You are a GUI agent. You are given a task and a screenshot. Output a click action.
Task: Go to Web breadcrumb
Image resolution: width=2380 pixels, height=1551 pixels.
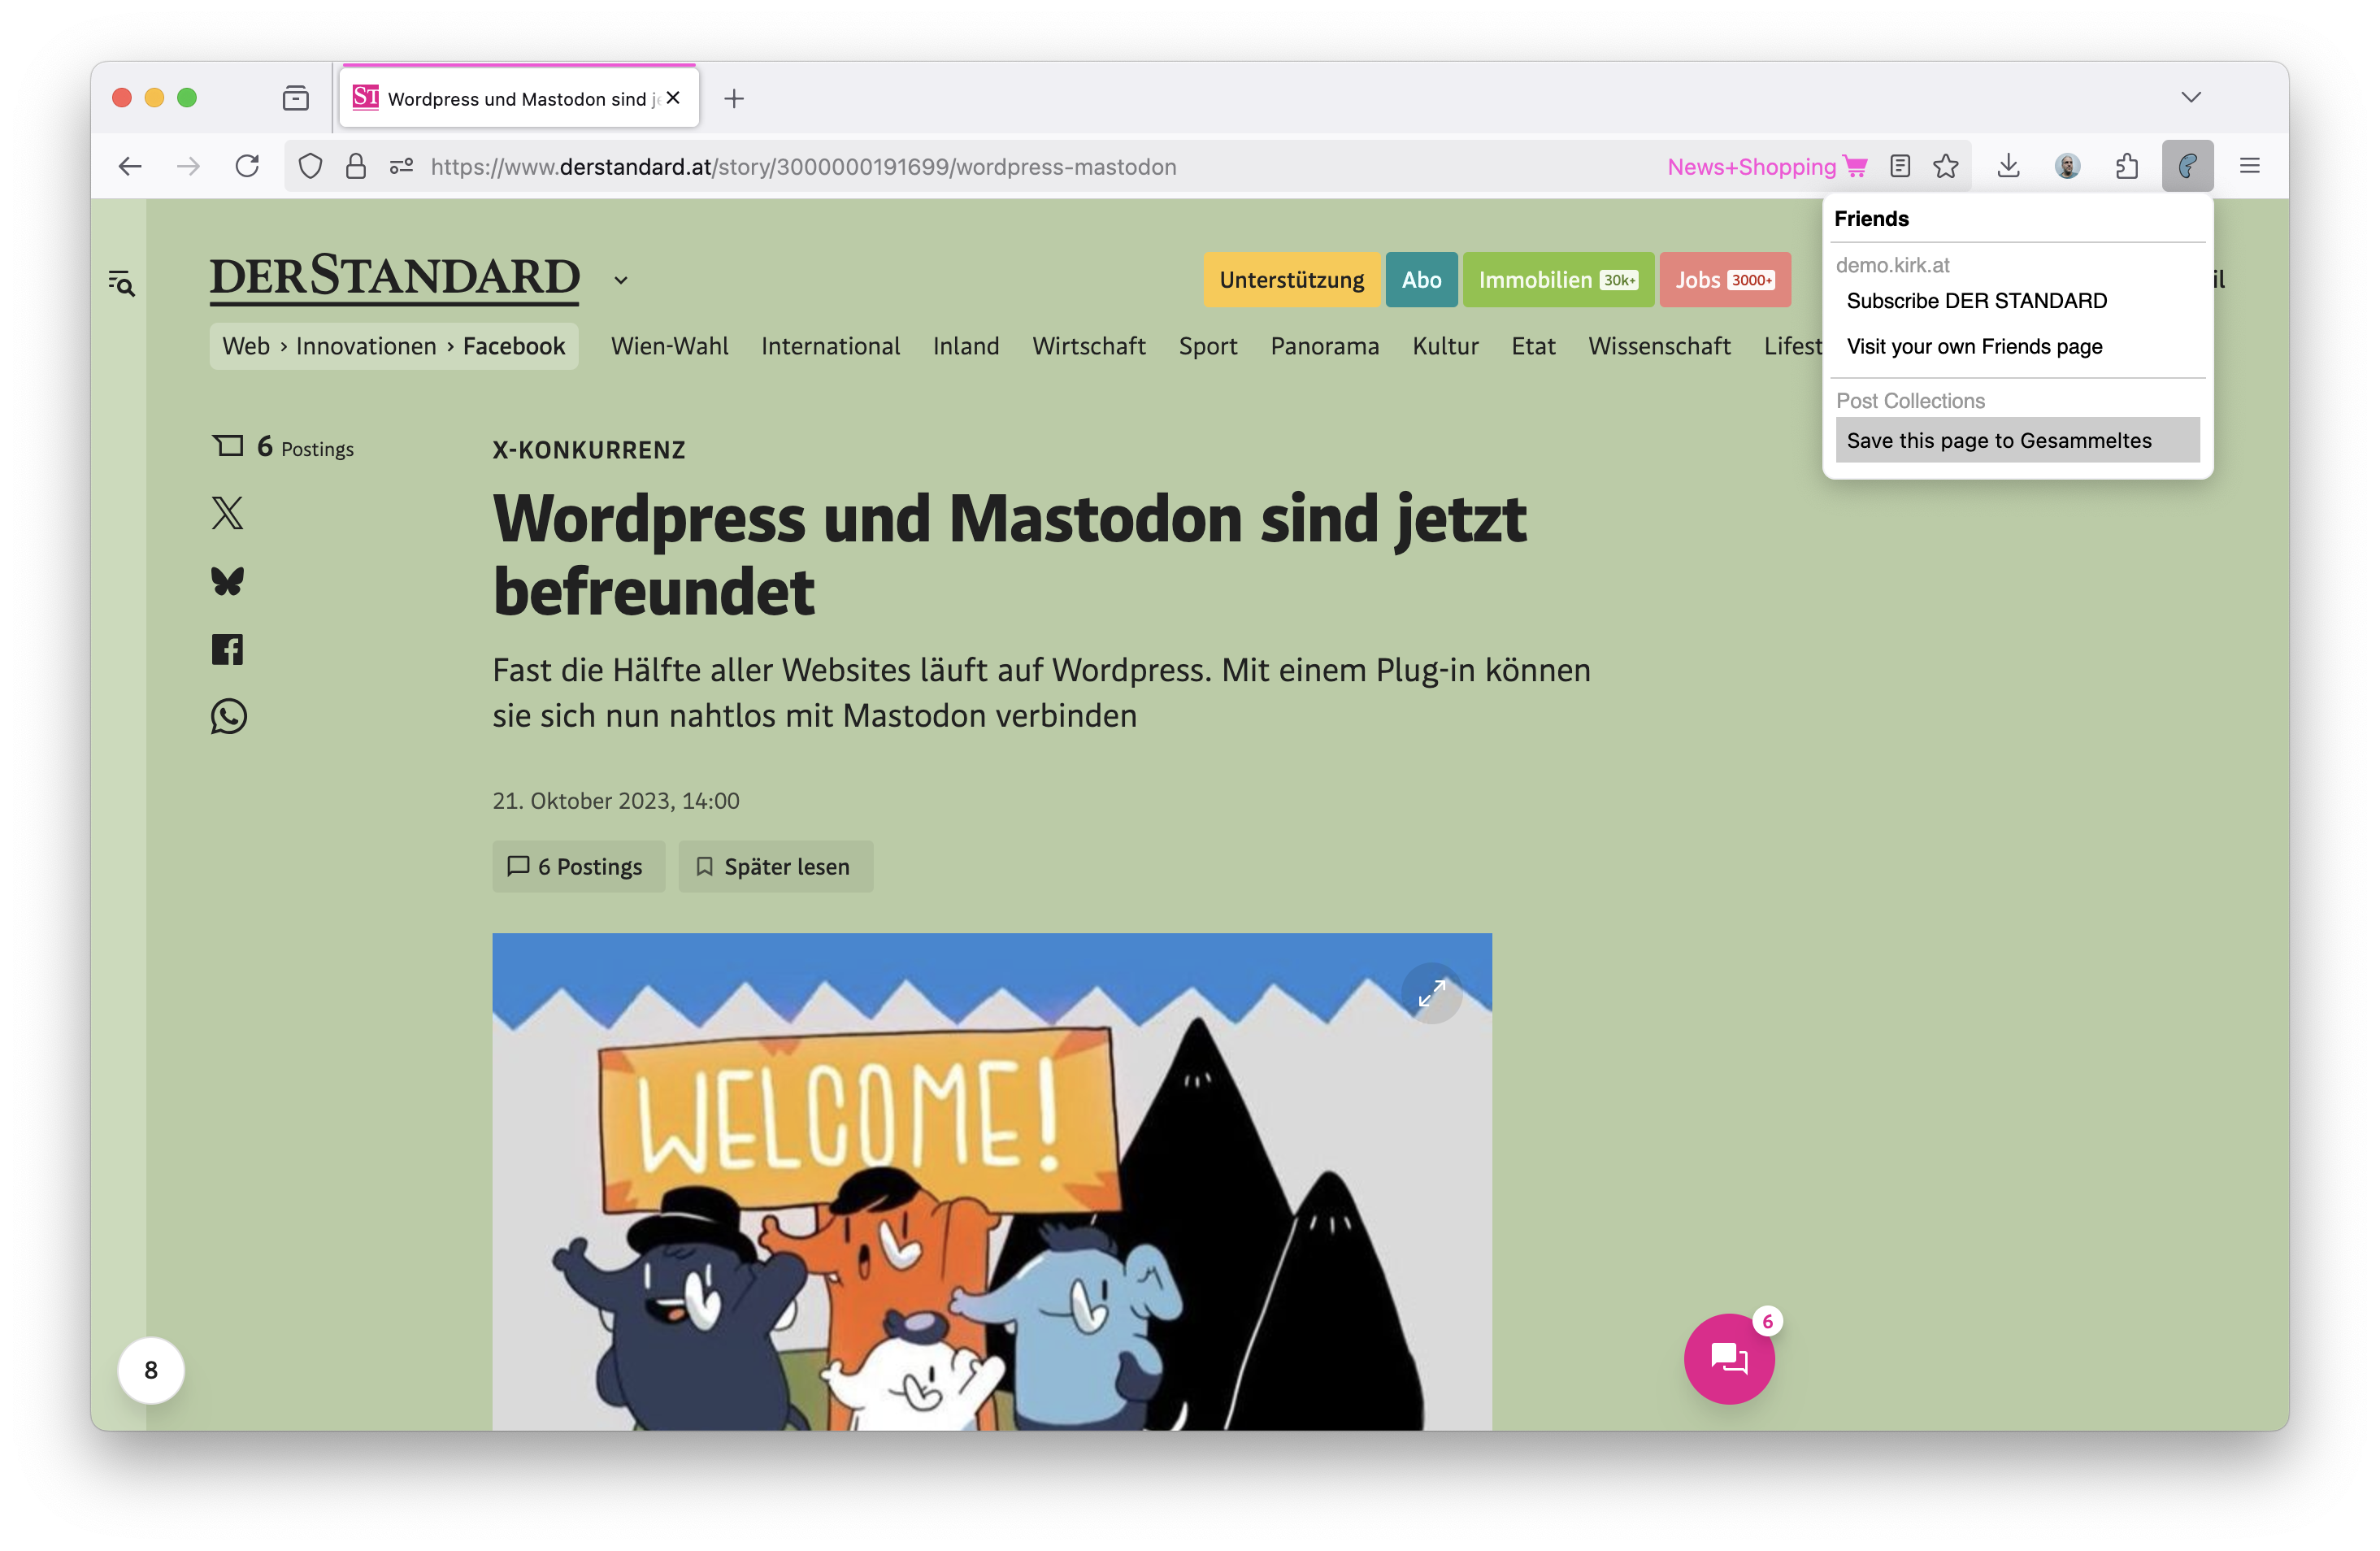tap(246, 346)
